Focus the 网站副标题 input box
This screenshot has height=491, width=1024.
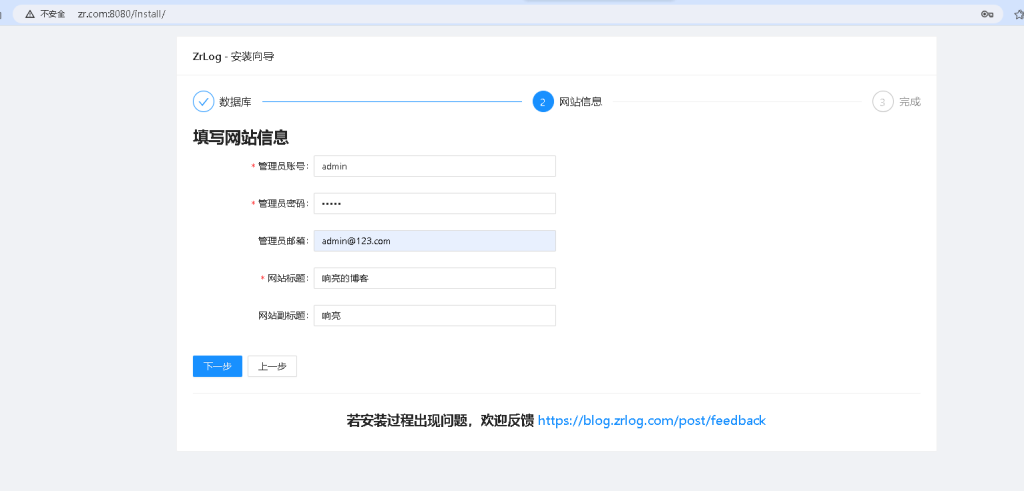coord(434,315)
